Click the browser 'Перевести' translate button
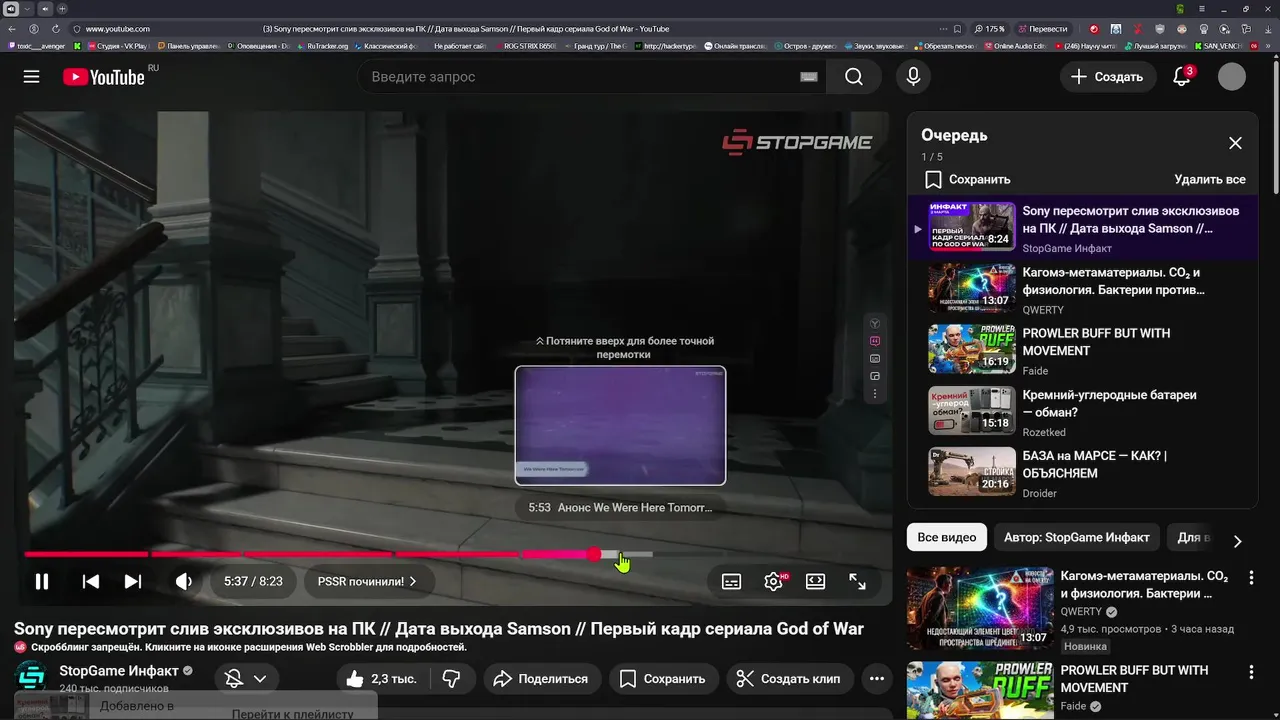The image size is (1280, 720). point(1042,29)
